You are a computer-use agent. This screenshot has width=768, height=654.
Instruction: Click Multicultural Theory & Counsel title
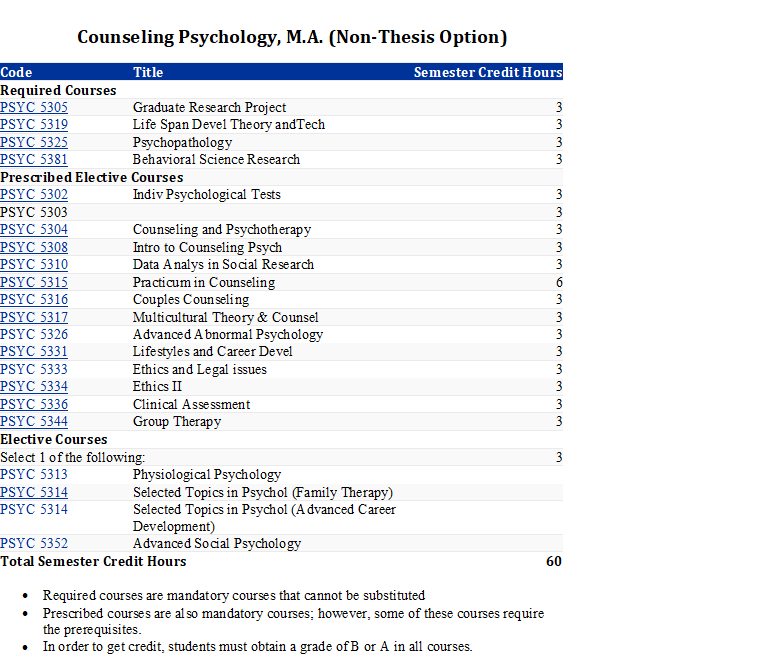point(226,317)
